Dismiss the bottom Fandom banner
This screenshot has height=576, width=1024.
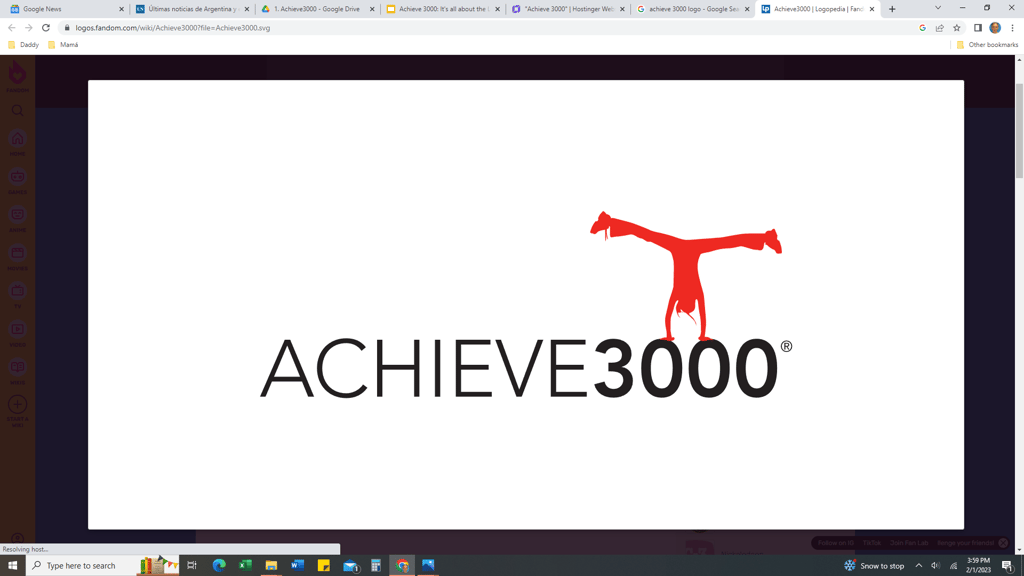(1003, 543)
